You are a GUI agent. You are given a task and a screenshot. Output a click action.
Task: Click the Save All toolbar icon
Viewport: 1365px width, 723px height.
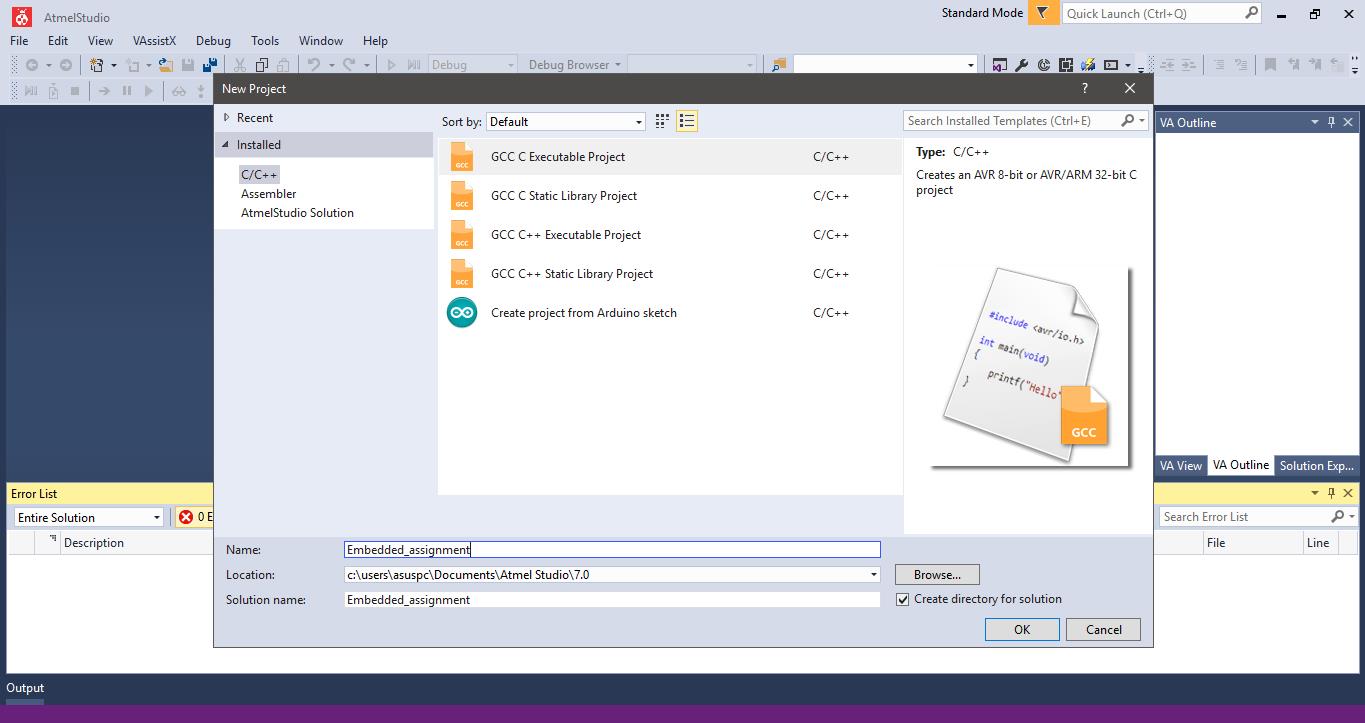(210, 65)
